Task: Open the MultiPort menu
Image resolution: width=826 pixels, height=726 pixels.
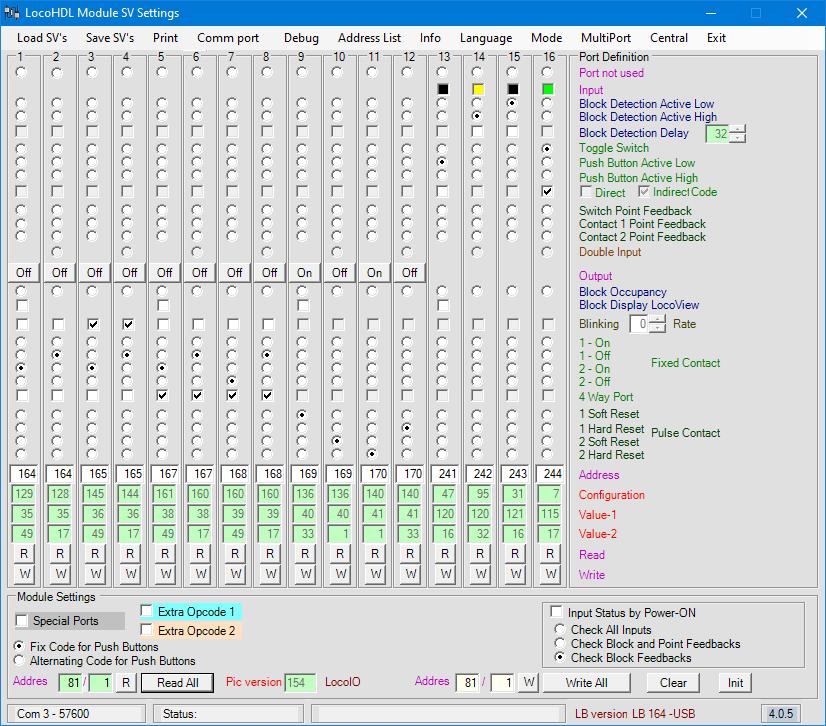Action: click(x=606, y=38)
